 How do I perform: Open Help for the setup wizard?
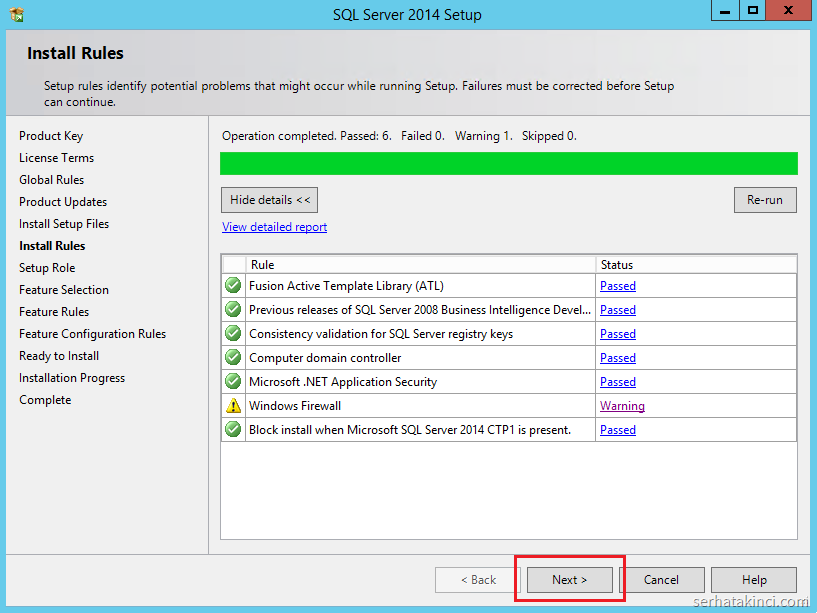754,580
